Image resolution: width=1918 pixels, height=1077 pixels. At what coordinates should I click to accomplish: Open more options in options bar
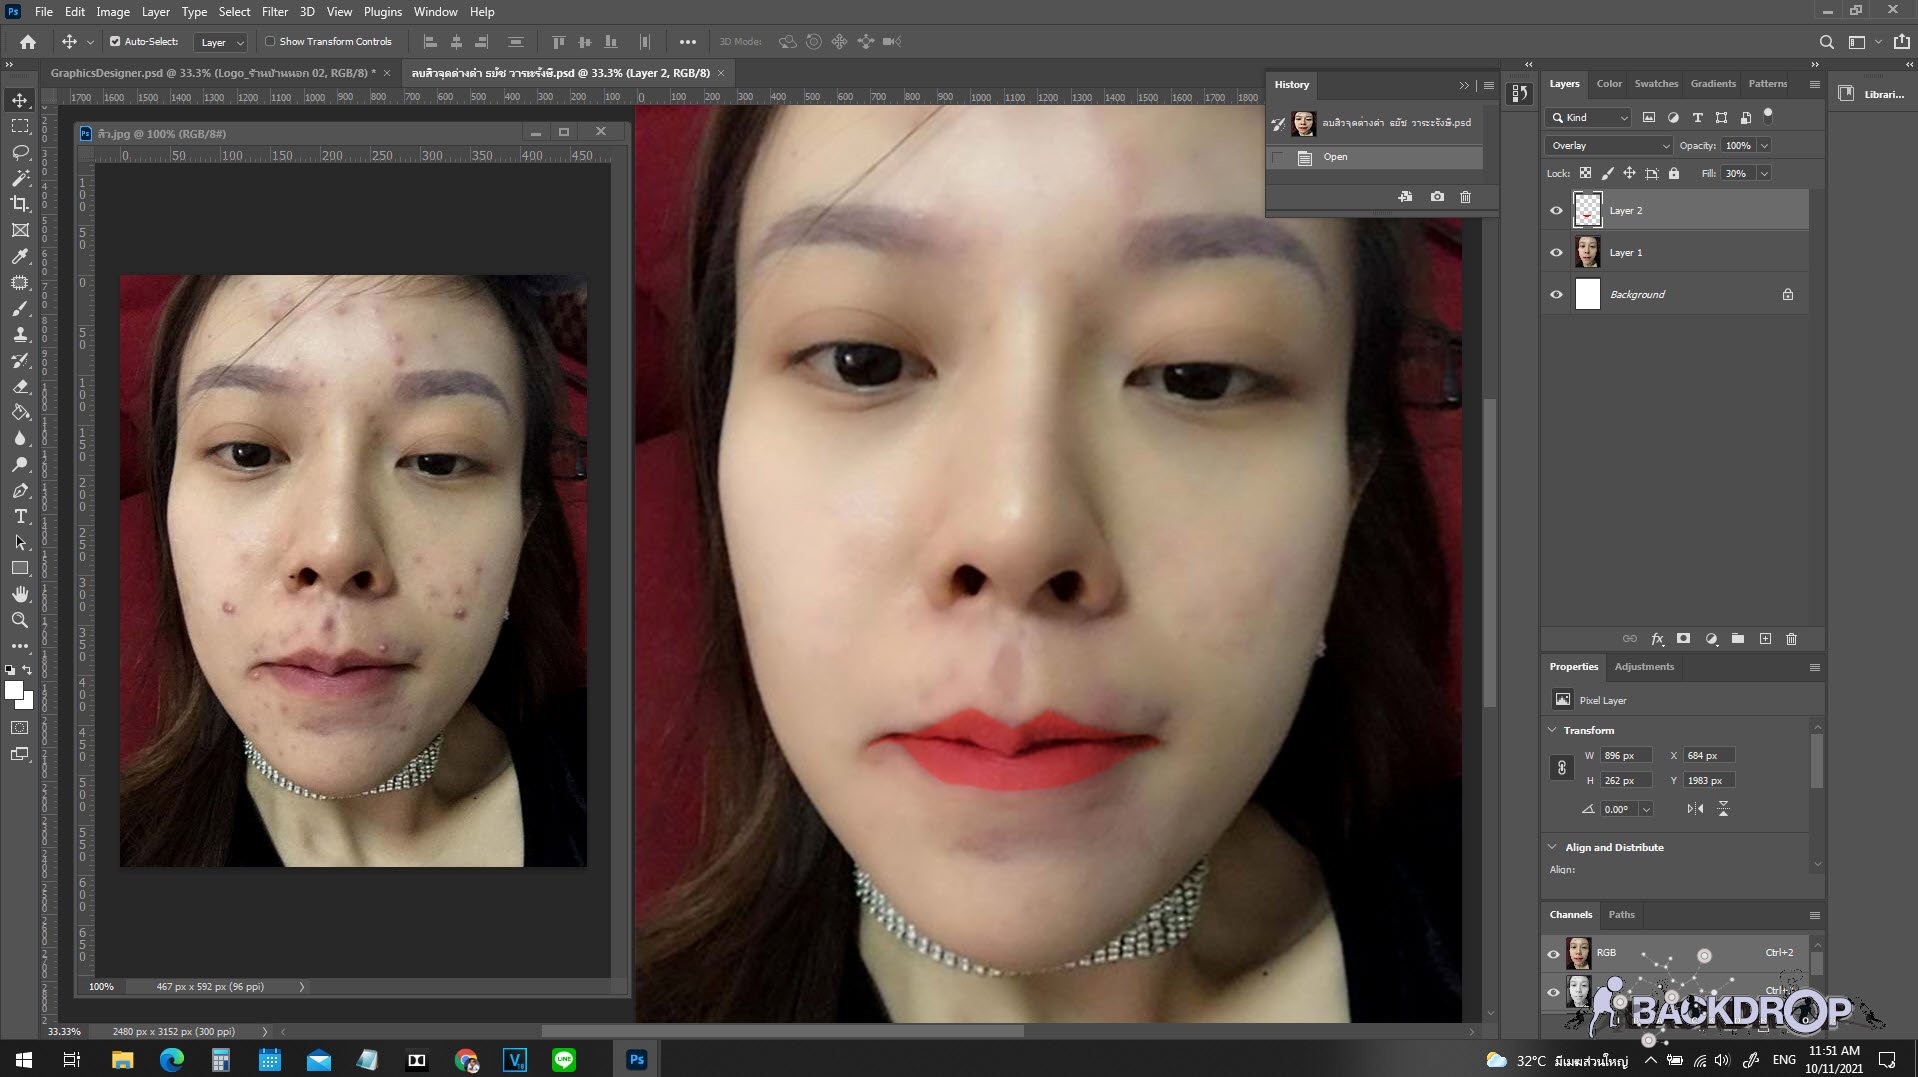pyautogui.click(x=687, y=42)
